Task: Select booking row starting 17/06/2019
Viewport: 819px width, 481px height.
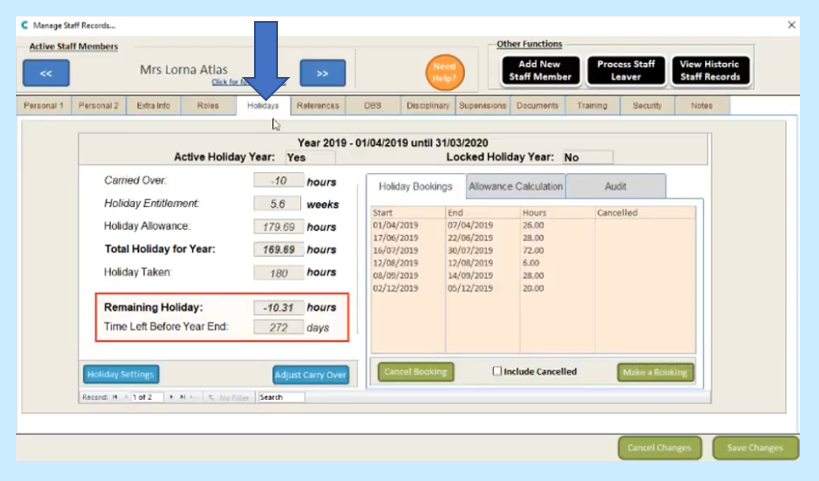Action: [x=533, y=238]
